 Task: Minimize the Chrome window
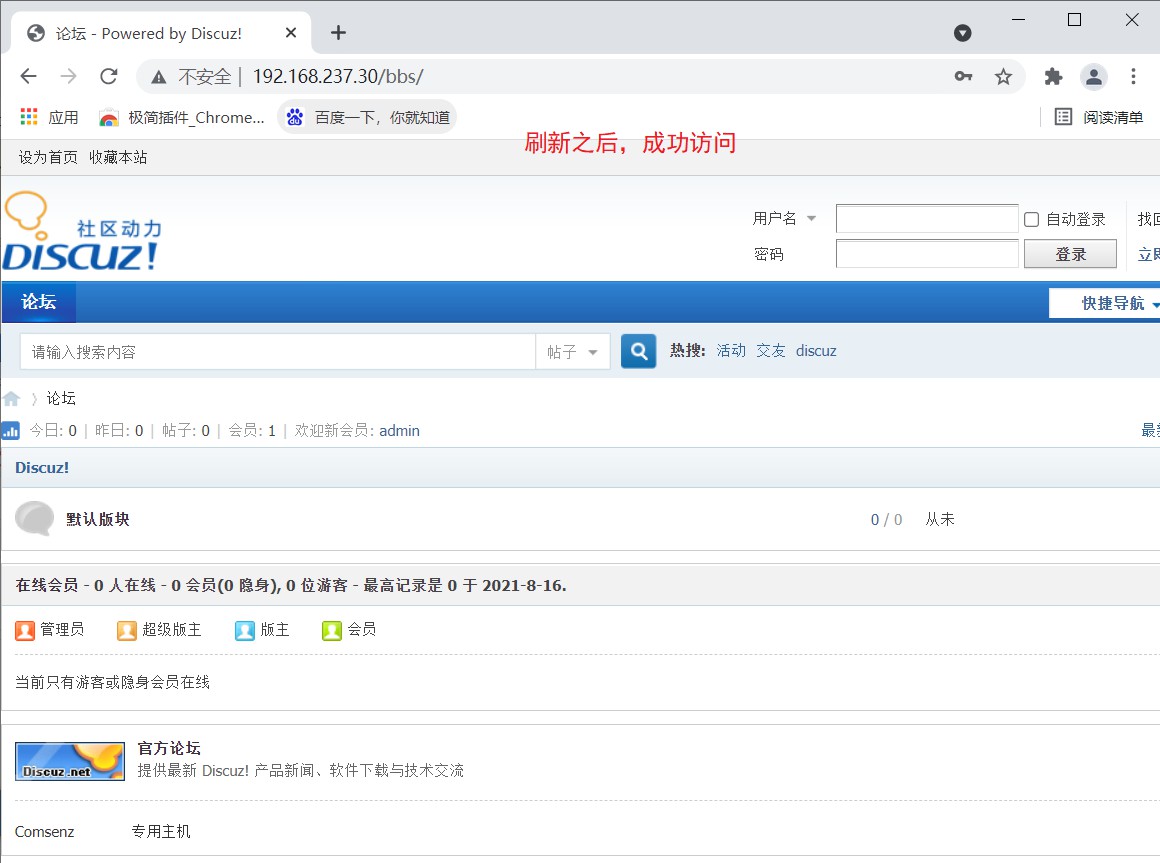point(1019,20)
